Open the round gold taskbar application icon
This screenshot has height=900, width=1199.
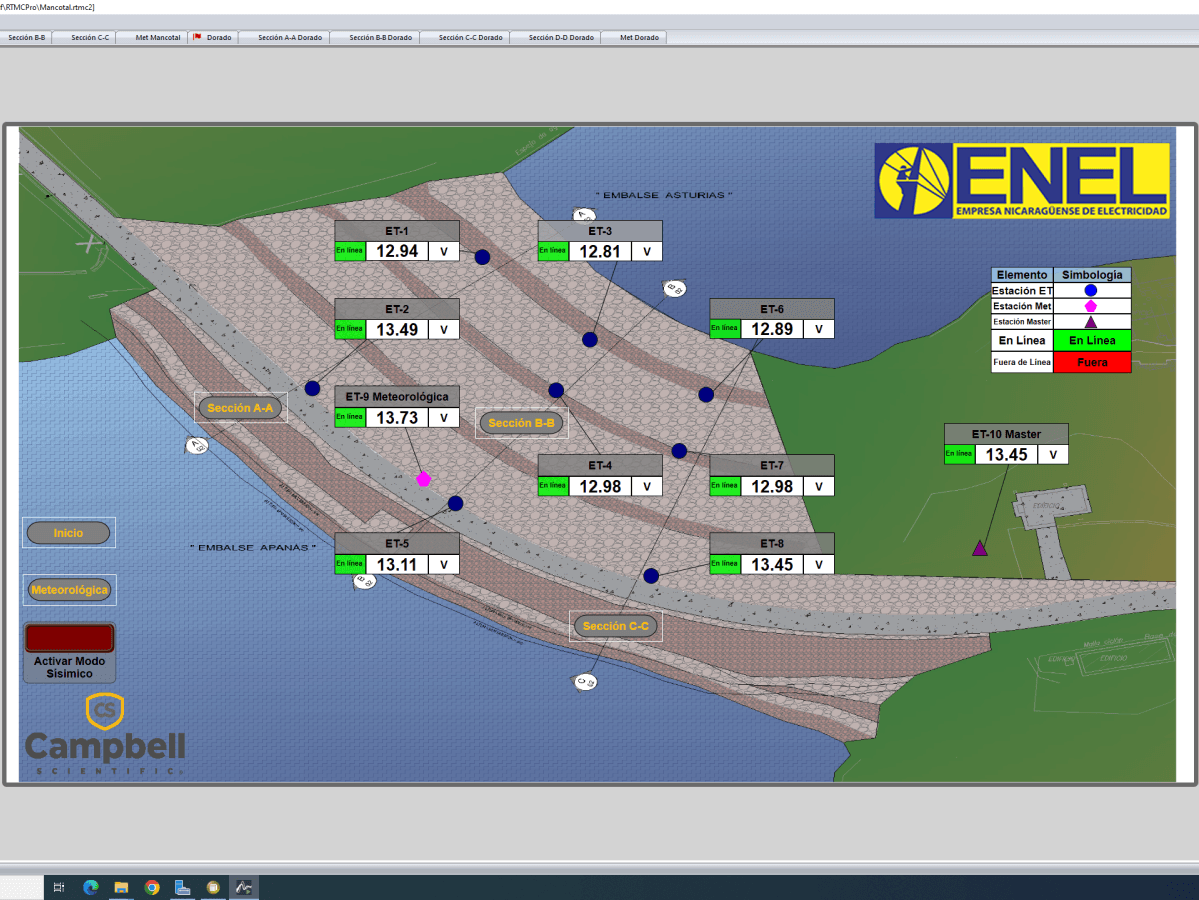[213, 887]
